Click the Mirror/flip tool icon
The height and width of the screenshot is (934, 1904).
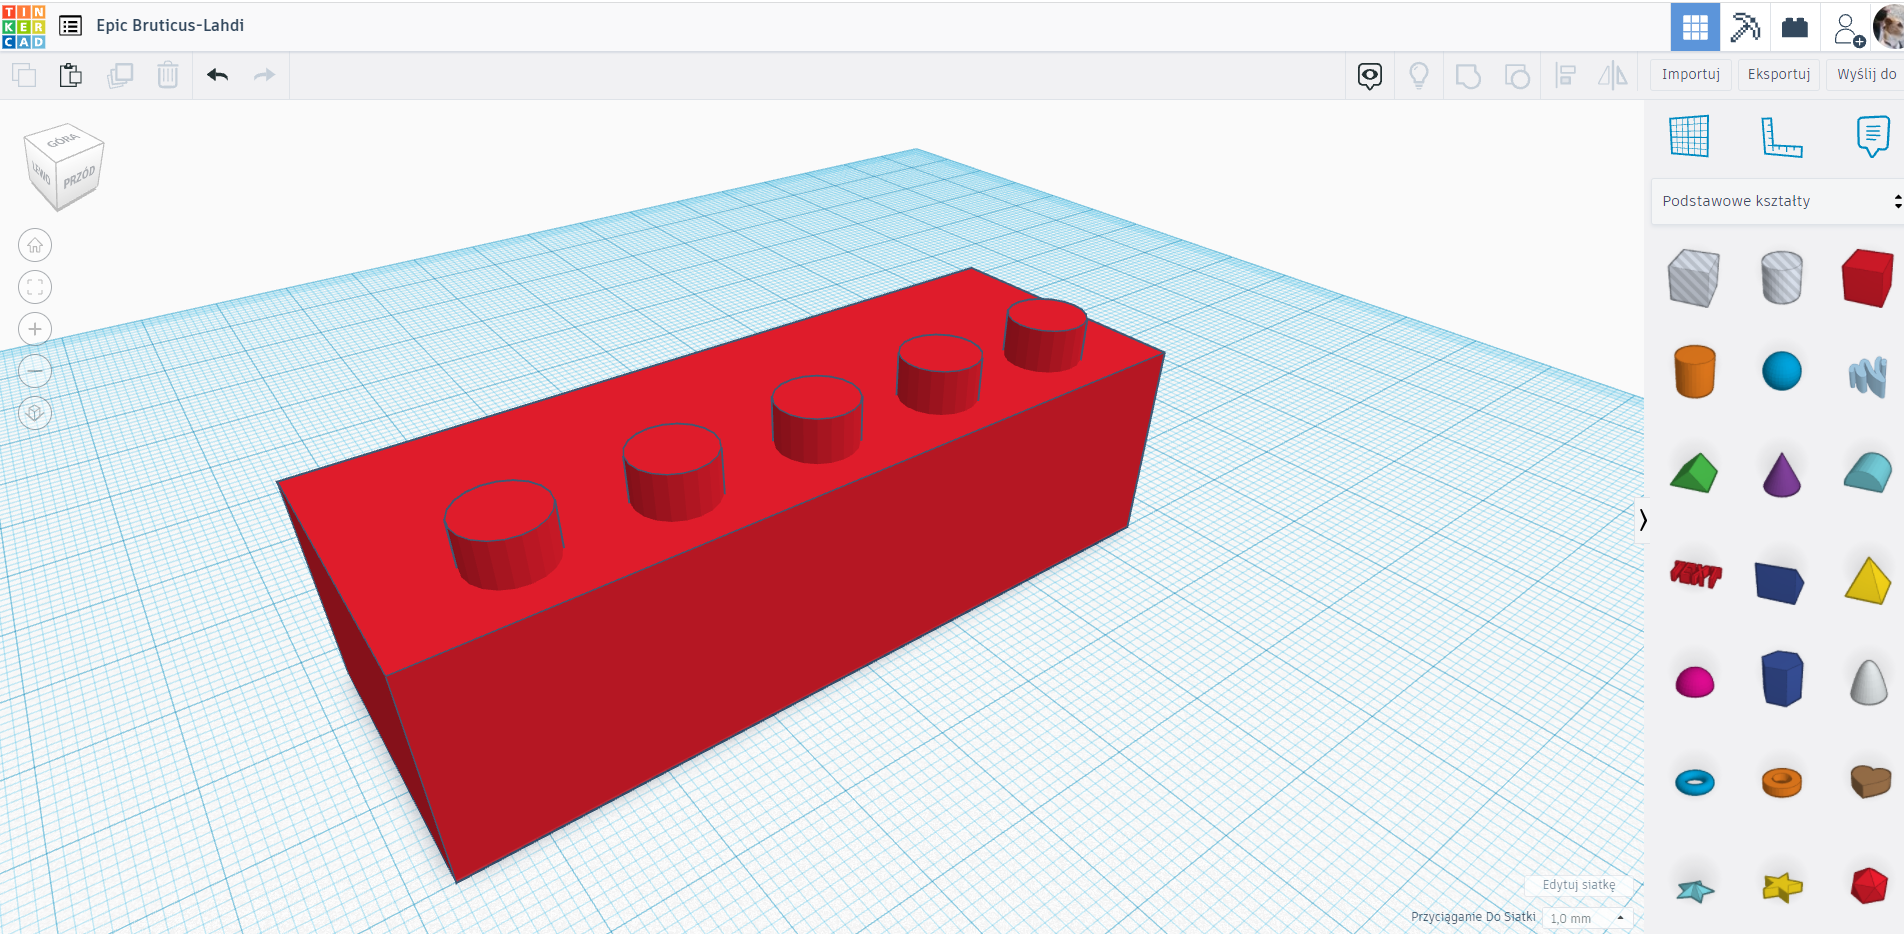pyautogui.click(x=1613, y=76)
